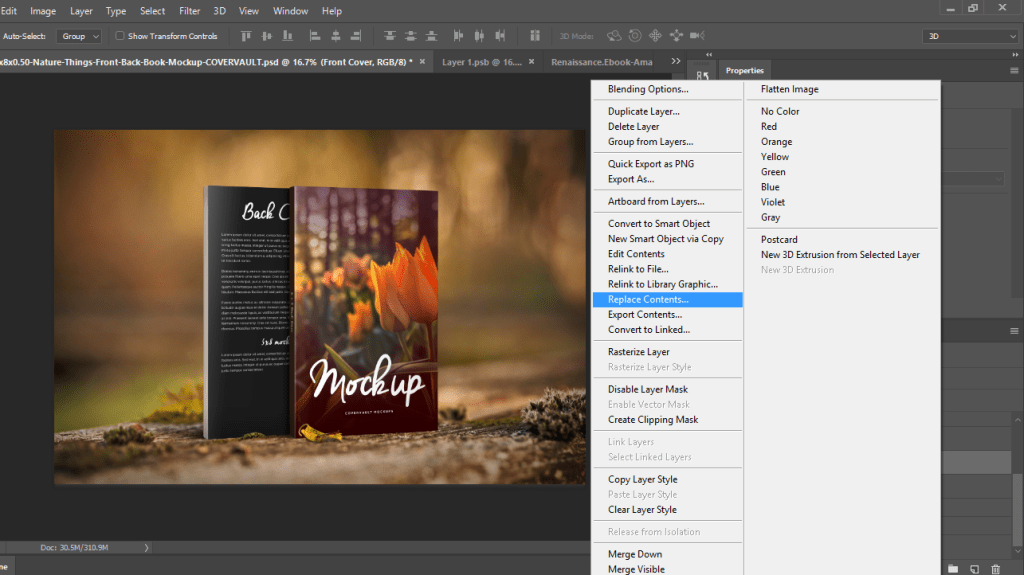Click the create new layer icon
The image size is (1024, 575).
[974, 568]
